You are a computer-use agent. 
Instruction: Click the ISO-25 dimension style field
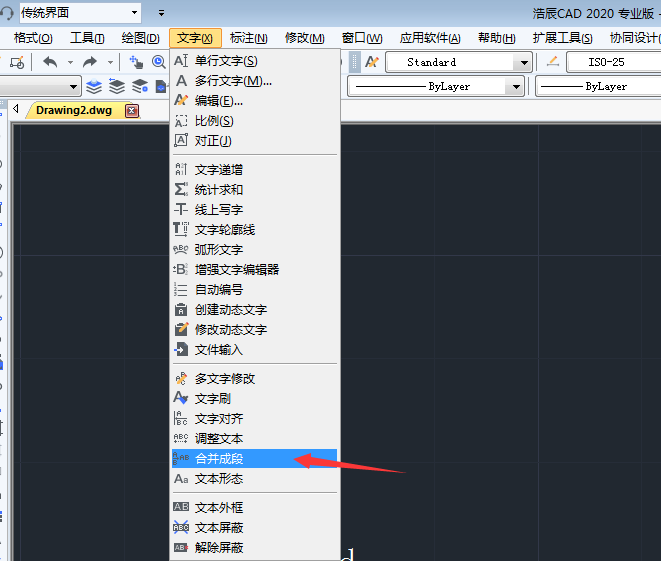(610, 62)
